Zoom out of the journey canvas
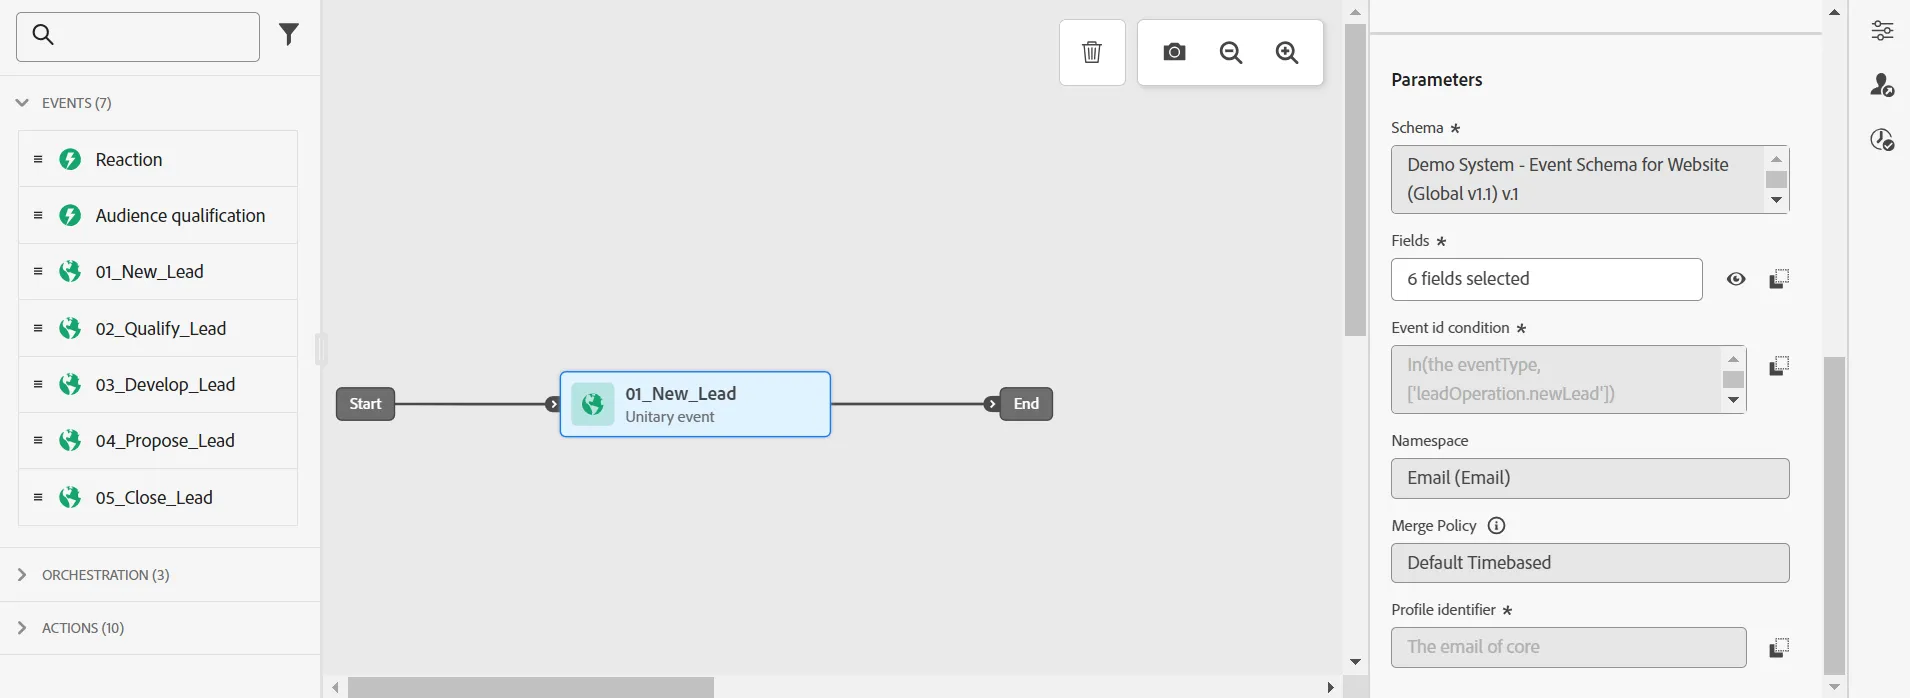Screen dimensions: 1910x698 click(x=1231, y=52)
